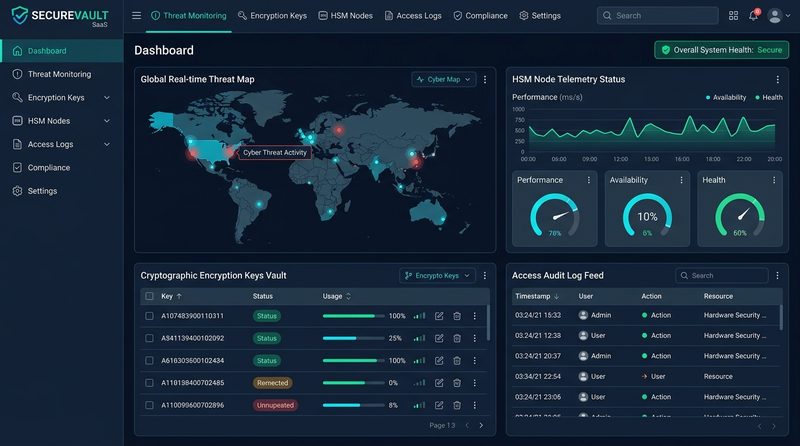Check the box for key A118138400702485

click(x=149, y=383)
